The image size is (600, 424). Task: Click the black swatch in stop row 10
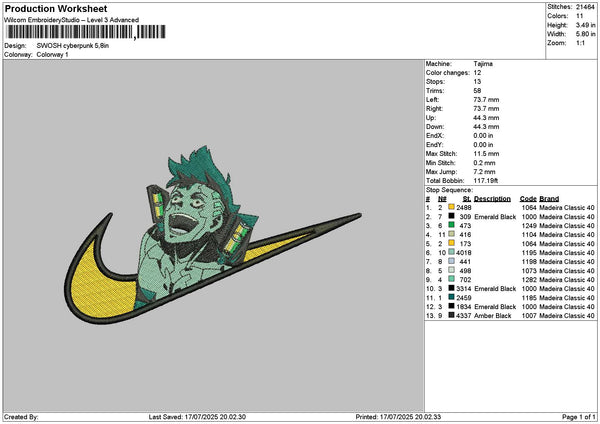[x=452, y=288]
